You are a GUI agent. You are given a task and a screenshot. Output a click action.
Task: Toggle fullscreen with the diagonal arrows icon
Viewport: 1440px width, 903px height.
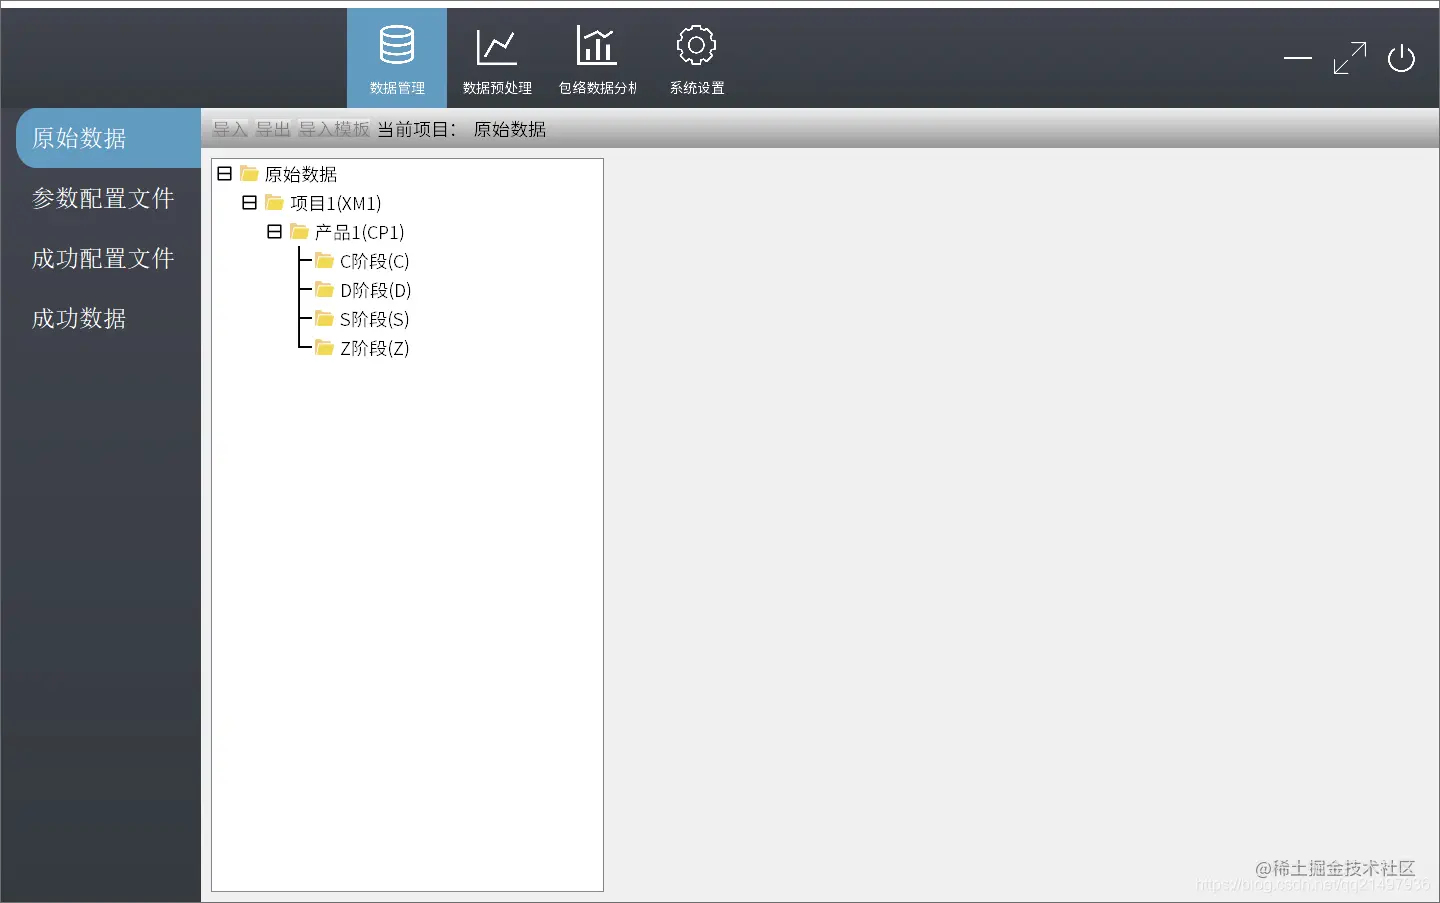click(1350, 58)
